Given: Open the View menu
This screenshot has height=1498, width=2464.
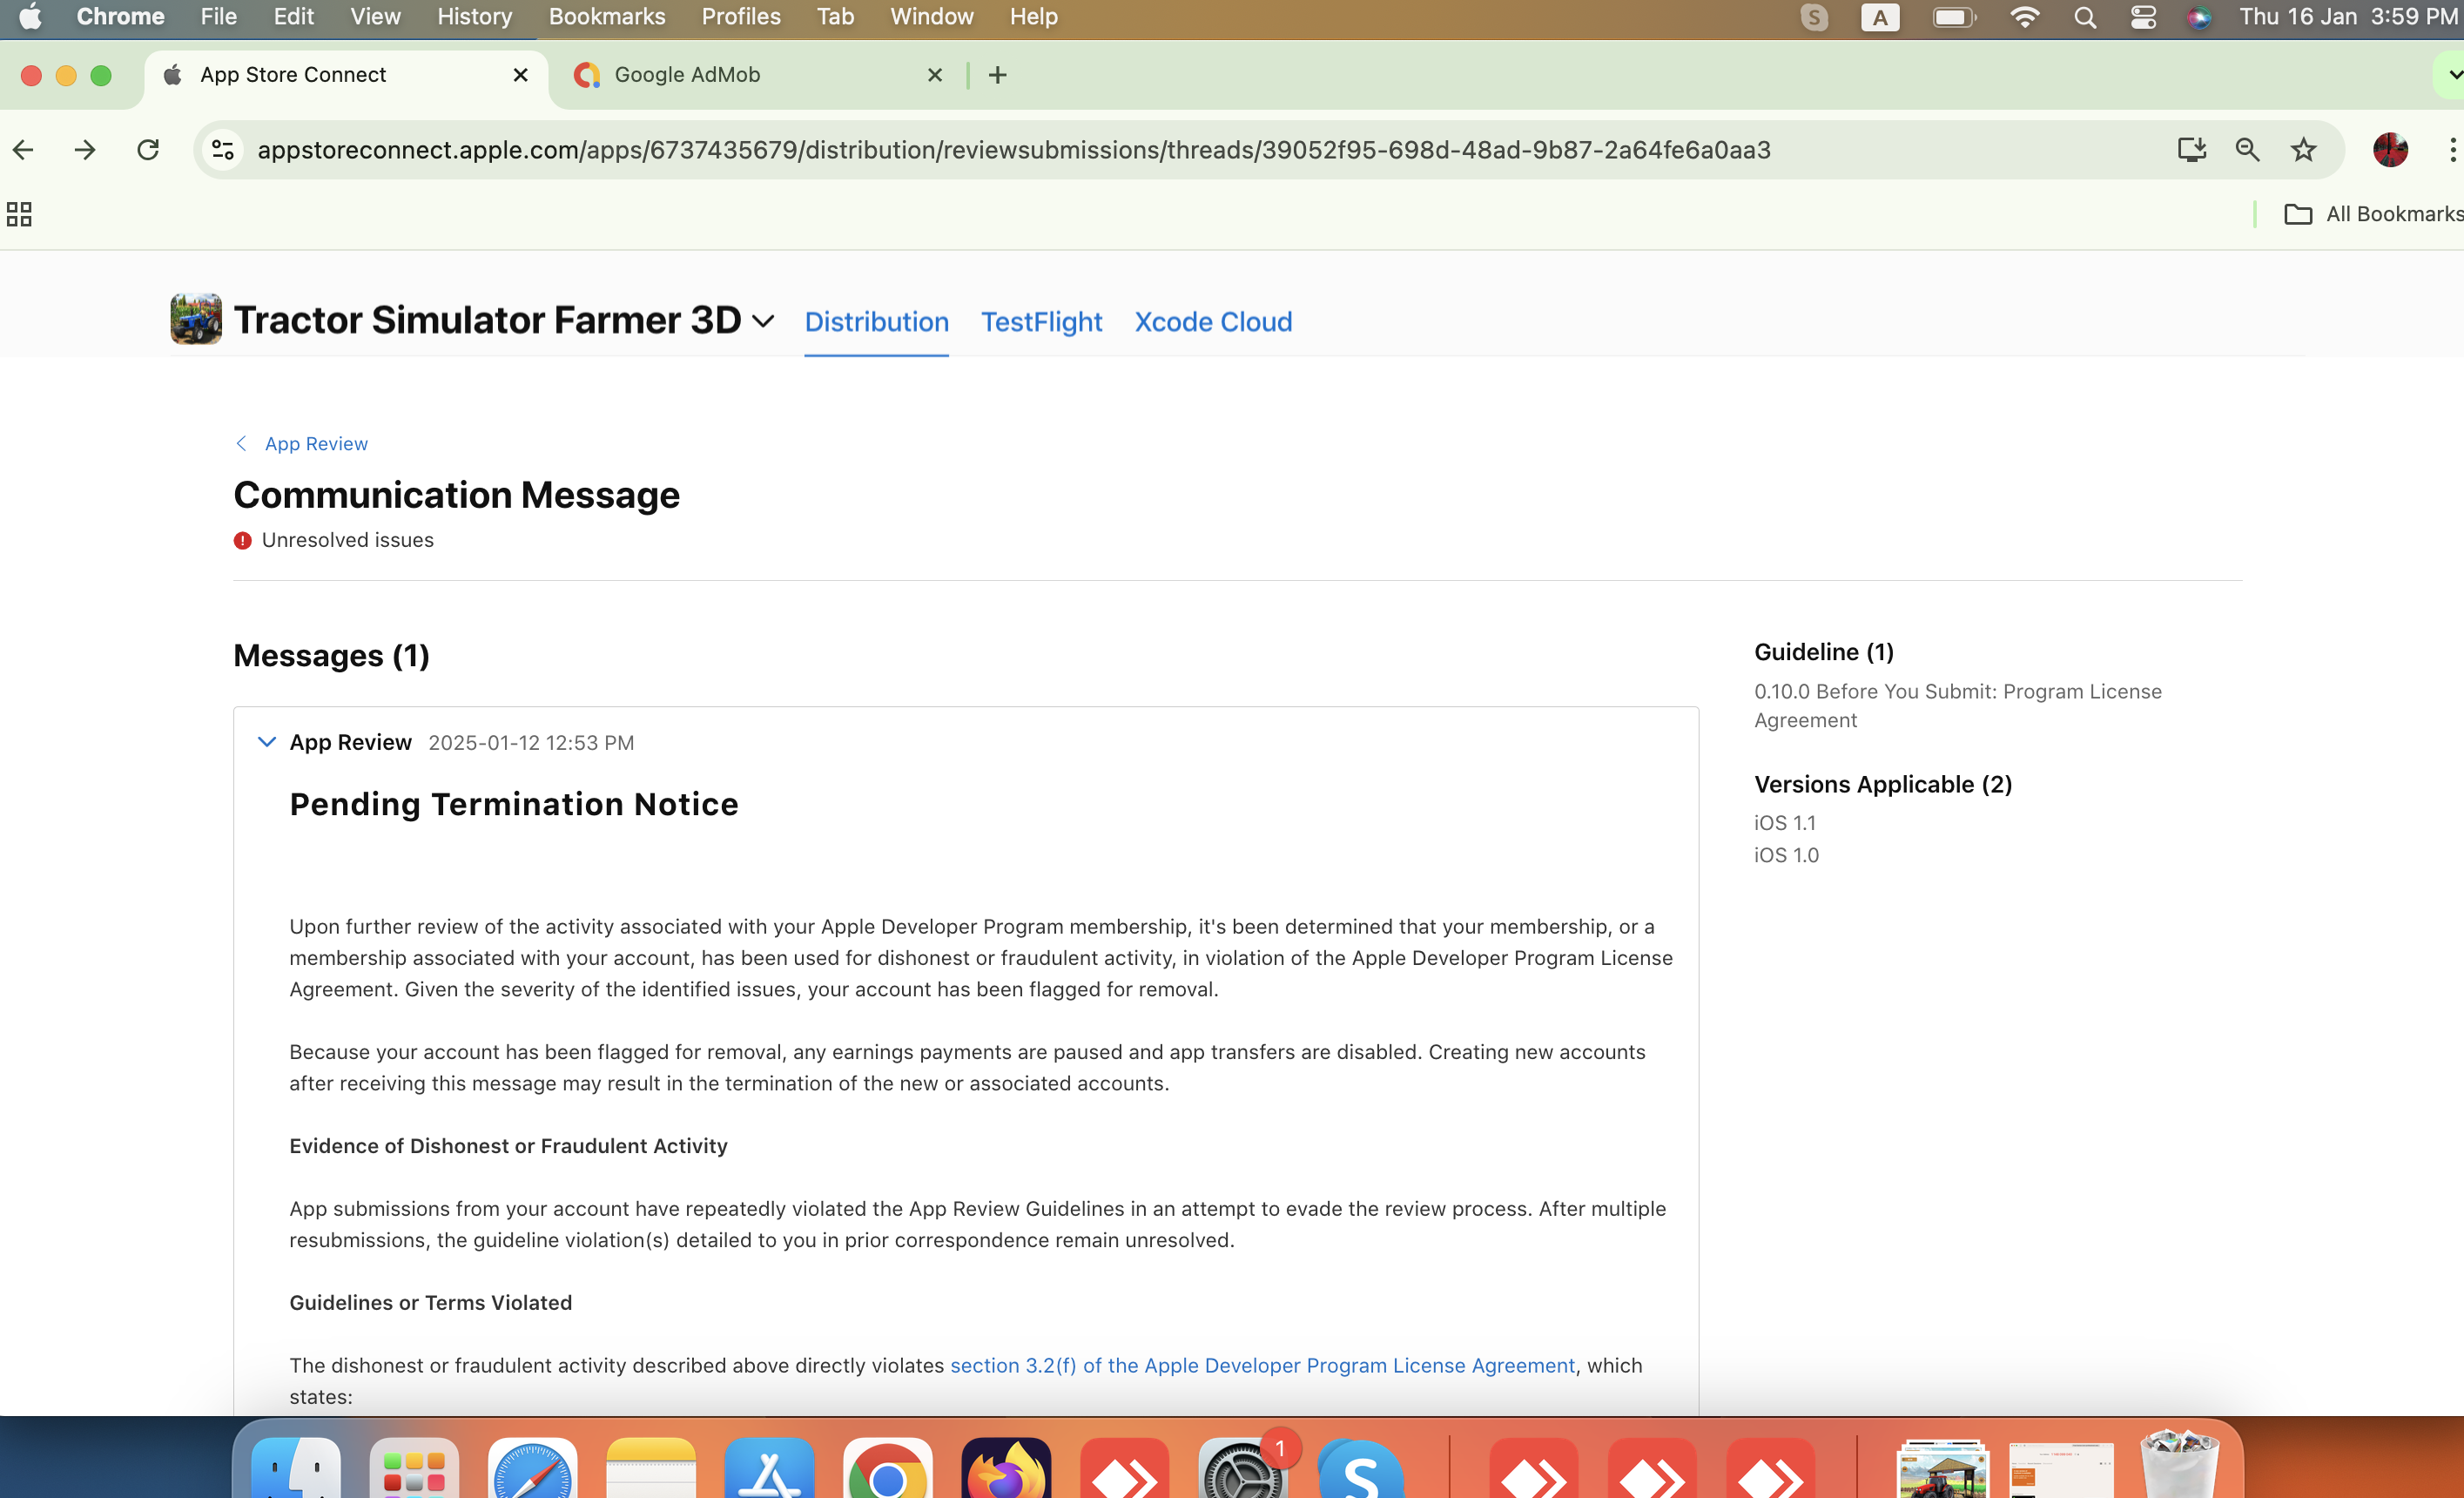Looking at the screenshot, I should point(375,17).
